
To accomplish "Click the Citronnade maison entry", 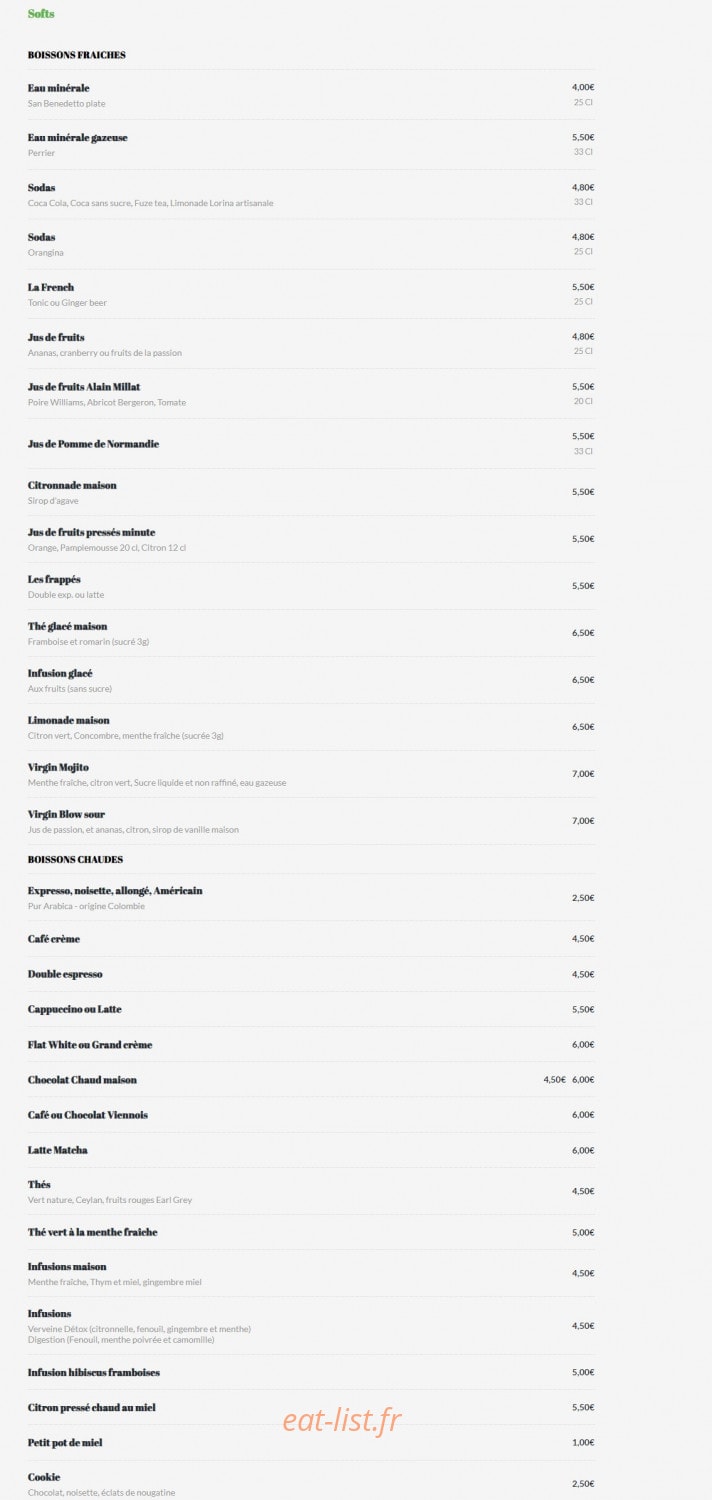I will (x=72, y=485).
